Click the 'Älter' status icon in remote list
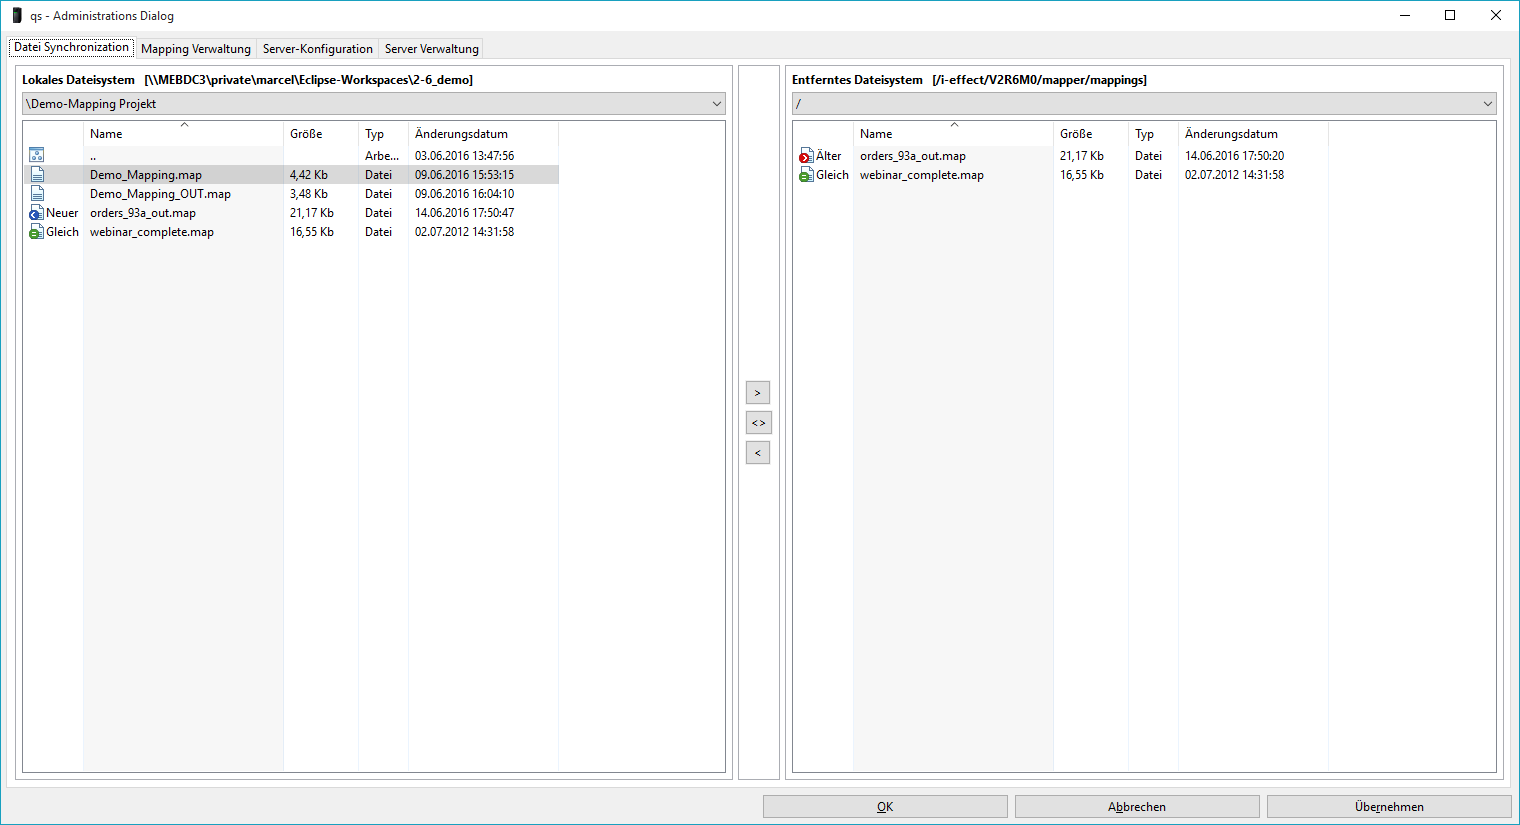Viewport: 1520px width, 825px height. click(806, 156)
